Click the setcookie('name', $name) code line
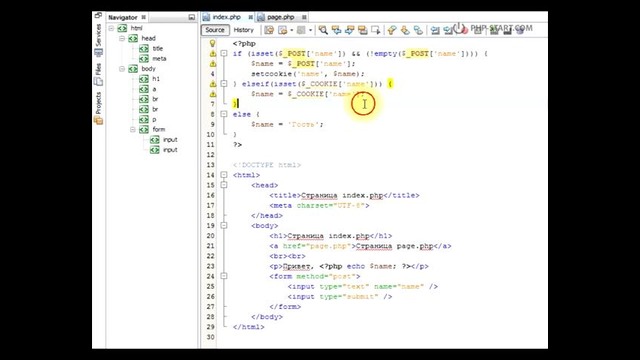Image resolution: width=640 pixels, height=360 pixels. click(308, 74)
